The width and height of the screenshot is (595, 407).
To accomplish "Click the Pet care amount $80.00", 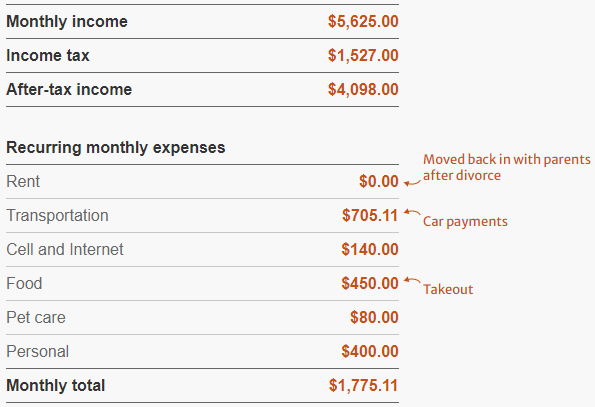I will 374,317.
